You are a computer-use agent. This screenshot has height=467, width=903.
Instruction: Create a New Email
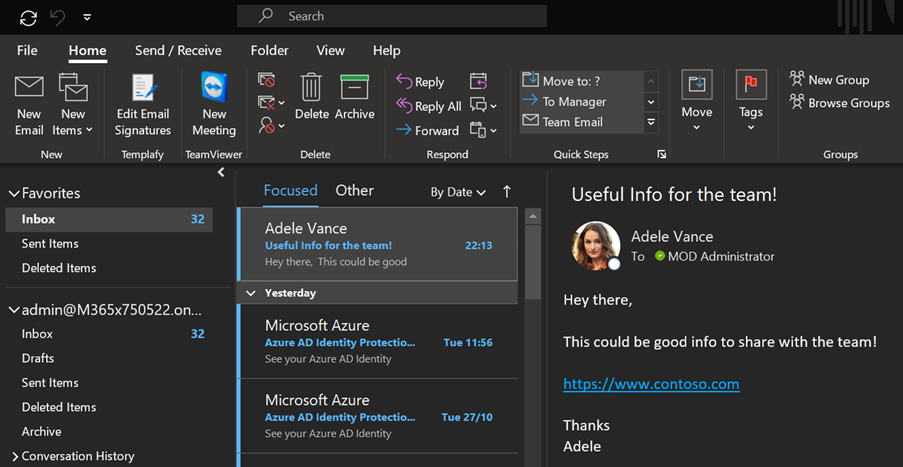[x=29, y=105]
